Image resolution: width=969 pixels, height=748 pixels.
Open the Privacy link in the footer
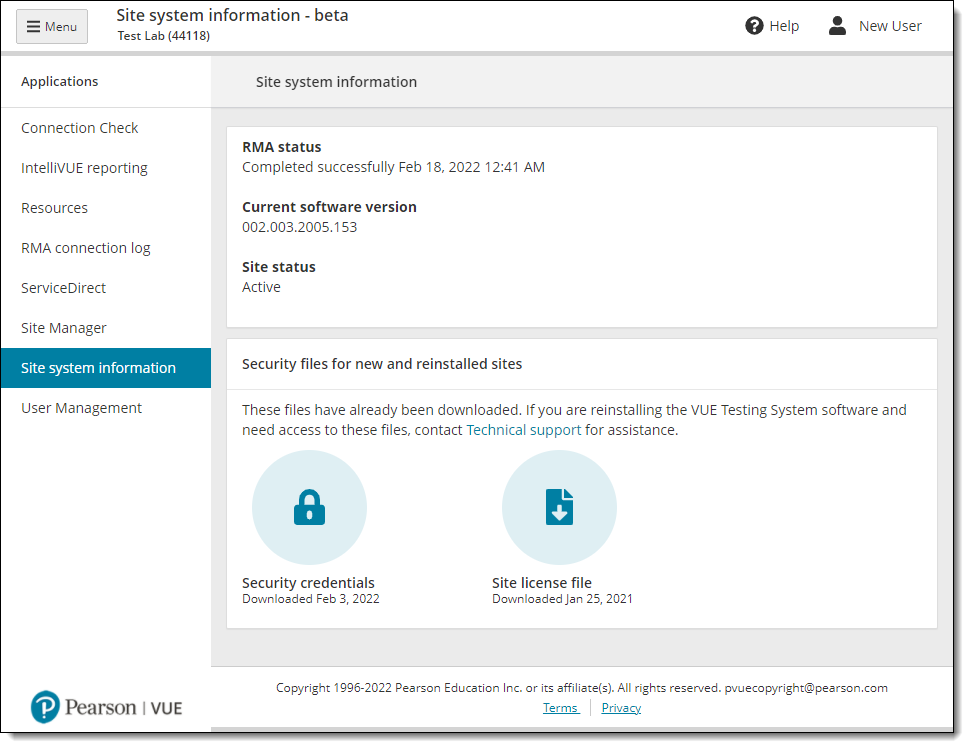pos(621,708)
